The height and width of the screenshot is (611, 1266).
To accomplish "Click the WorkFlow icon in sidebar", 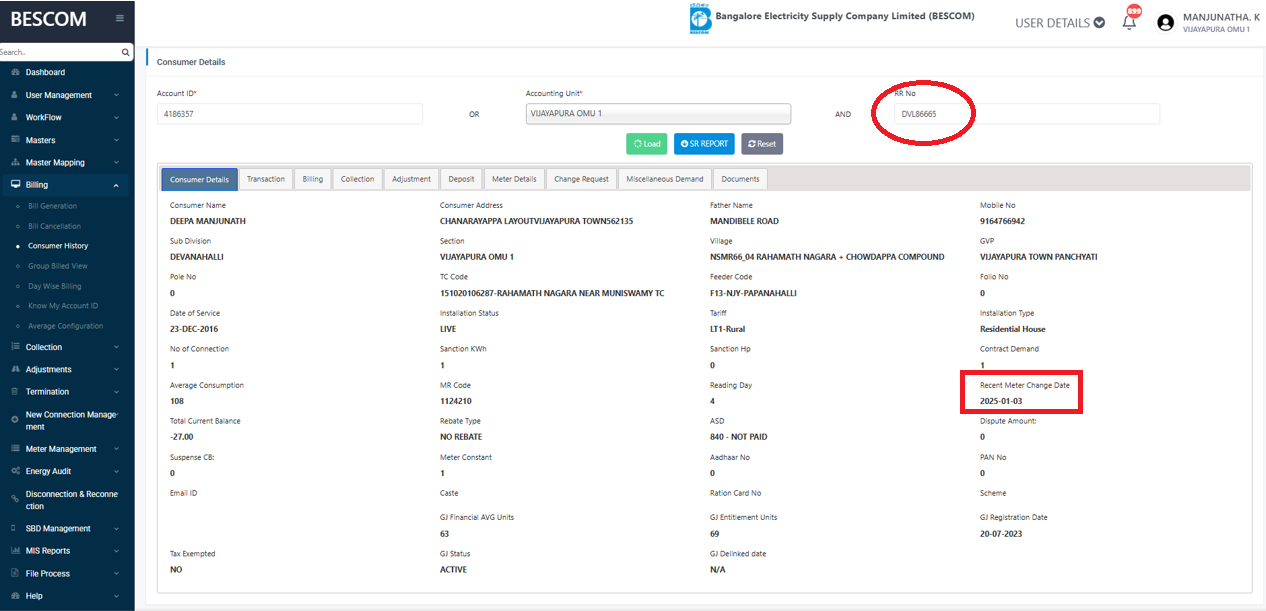I will tap(15, 117).
